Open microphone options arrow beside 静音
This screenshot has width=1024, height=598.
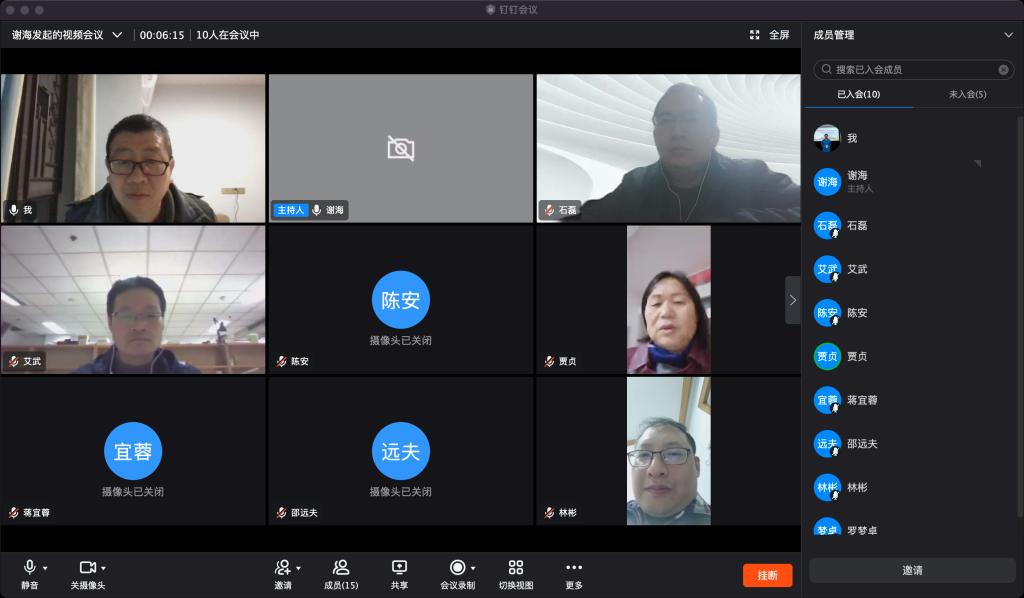[45, 568]
